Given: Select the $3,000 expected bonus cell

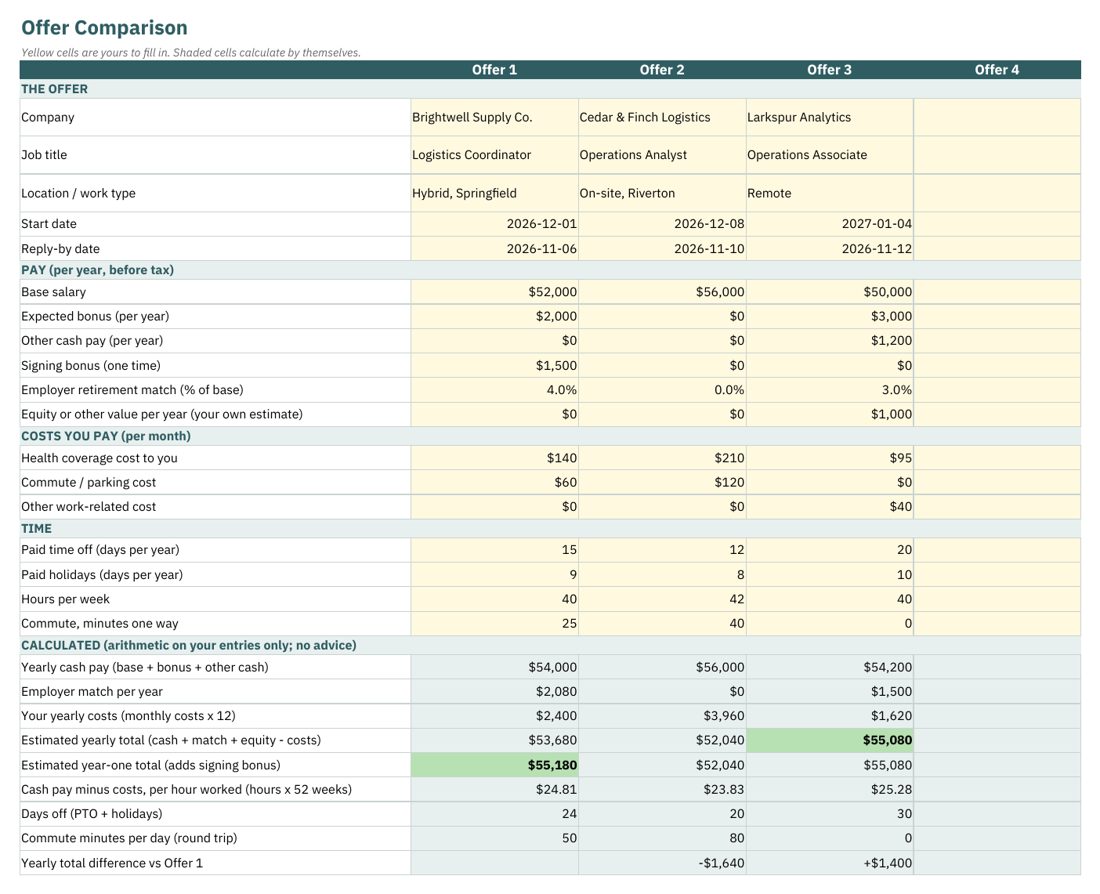Looking at the screenshot, I should (830, 316).
